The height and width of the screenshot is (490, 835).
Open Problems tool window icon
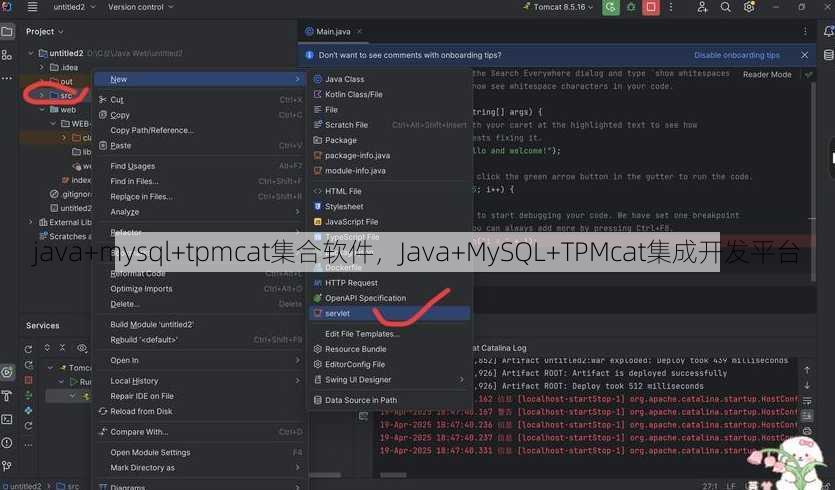pyautogui.click(x=7, y=443)
